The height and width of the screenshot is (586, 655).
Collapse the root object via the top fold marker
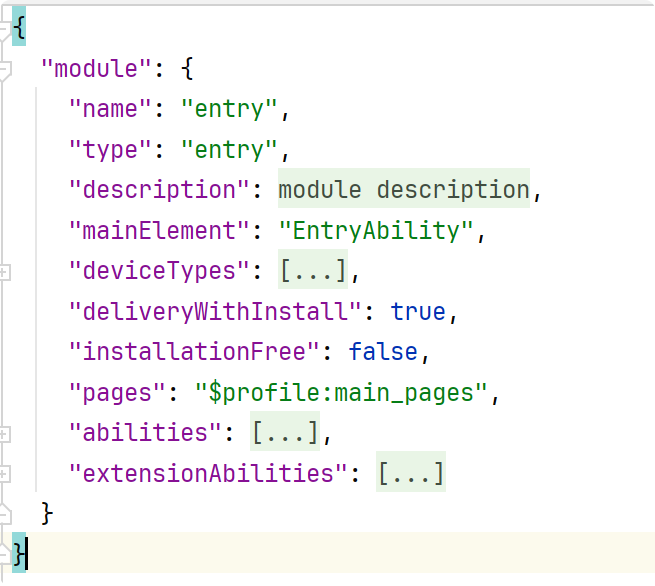[x=4, y=30]
